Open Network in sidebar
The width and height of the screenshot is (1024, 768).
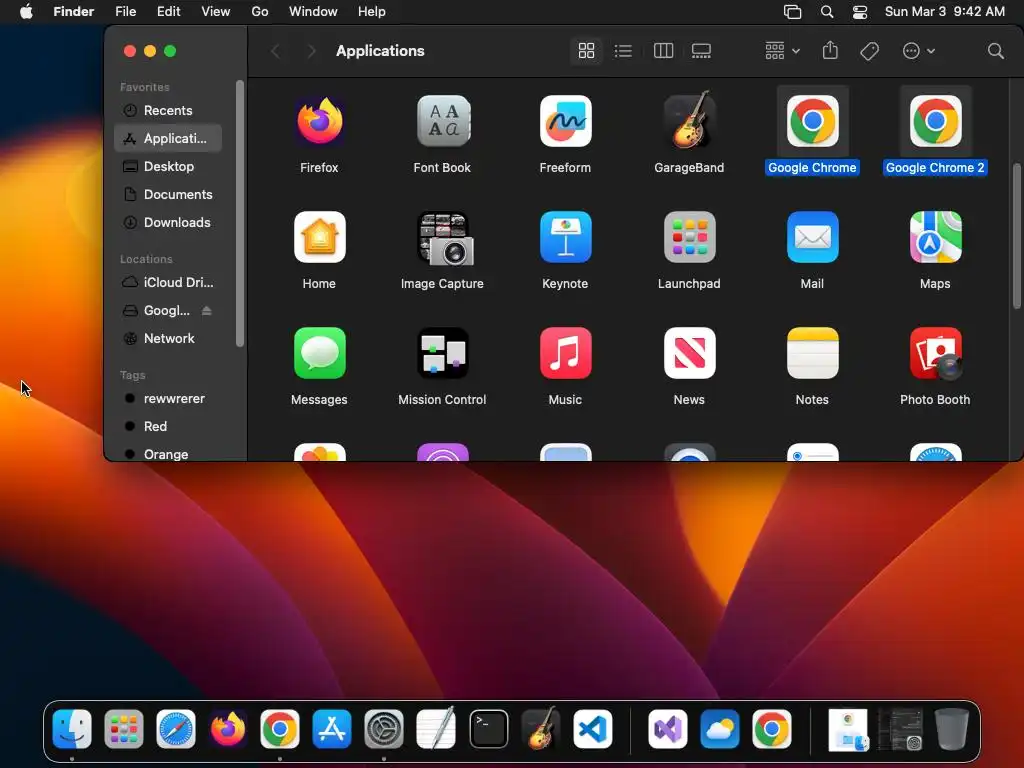[x=168, y=339]
